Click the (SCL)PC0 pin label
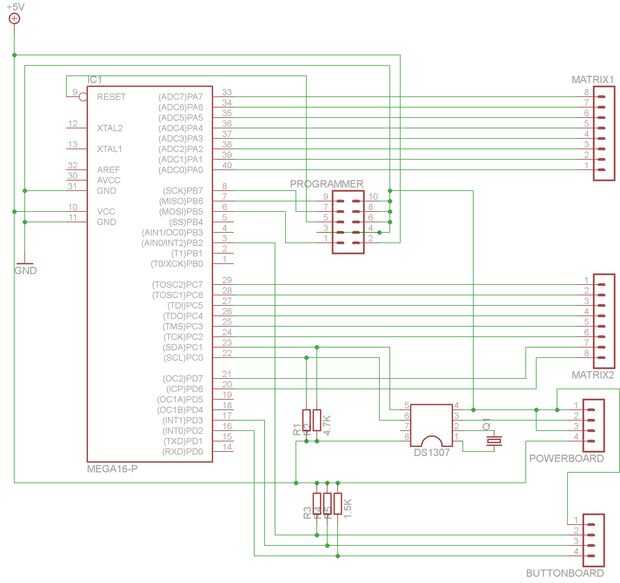Image resolution: width=620 pixels, height=583 pixels. click(183, 358)
